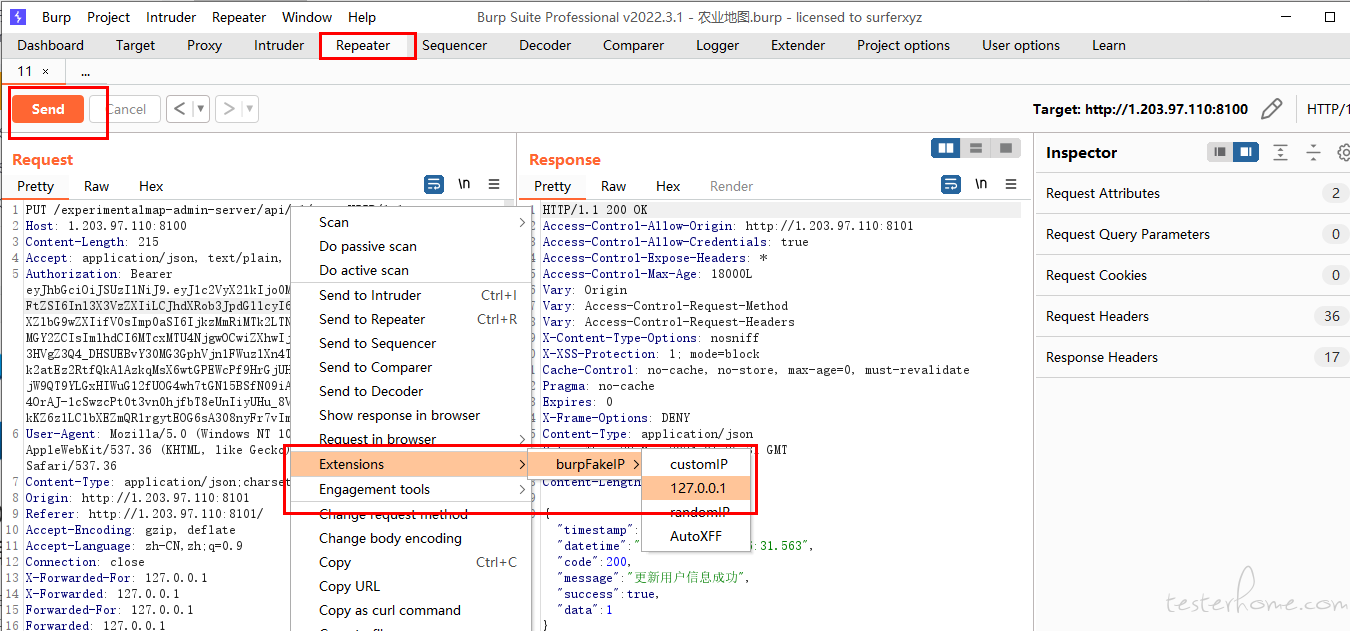Select Send to Intruder
The height and width of the screenshot is (631, 1350).
[x=410, y=295]
